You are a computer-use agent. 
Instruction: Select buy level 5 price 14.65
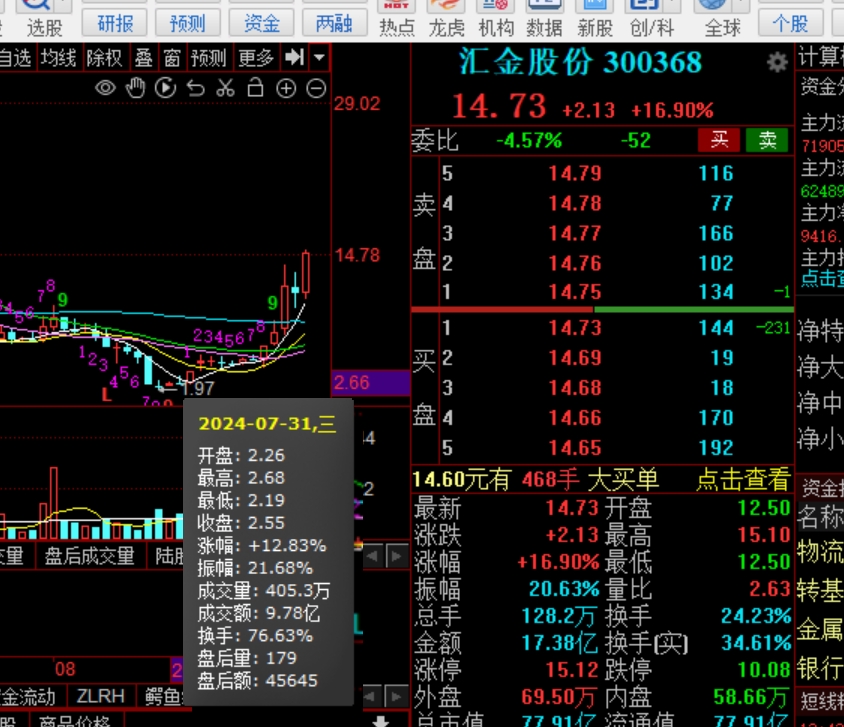coord(574,448)
